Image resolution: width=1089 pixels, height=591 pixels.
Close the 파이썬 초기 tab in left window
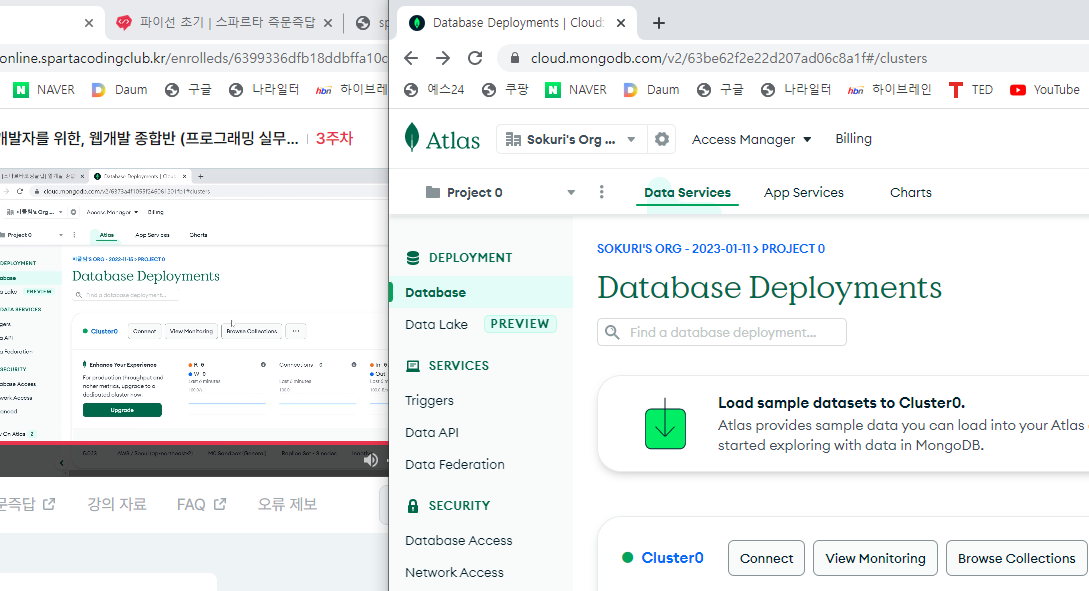(x=328, y=23)
